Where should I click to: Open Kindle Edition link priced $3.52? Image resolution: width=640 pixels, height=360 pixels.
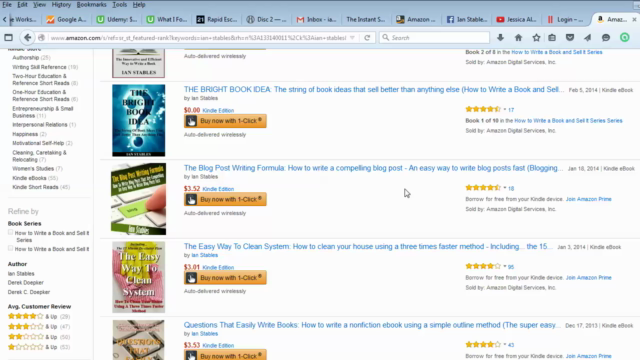pos(218,189)
